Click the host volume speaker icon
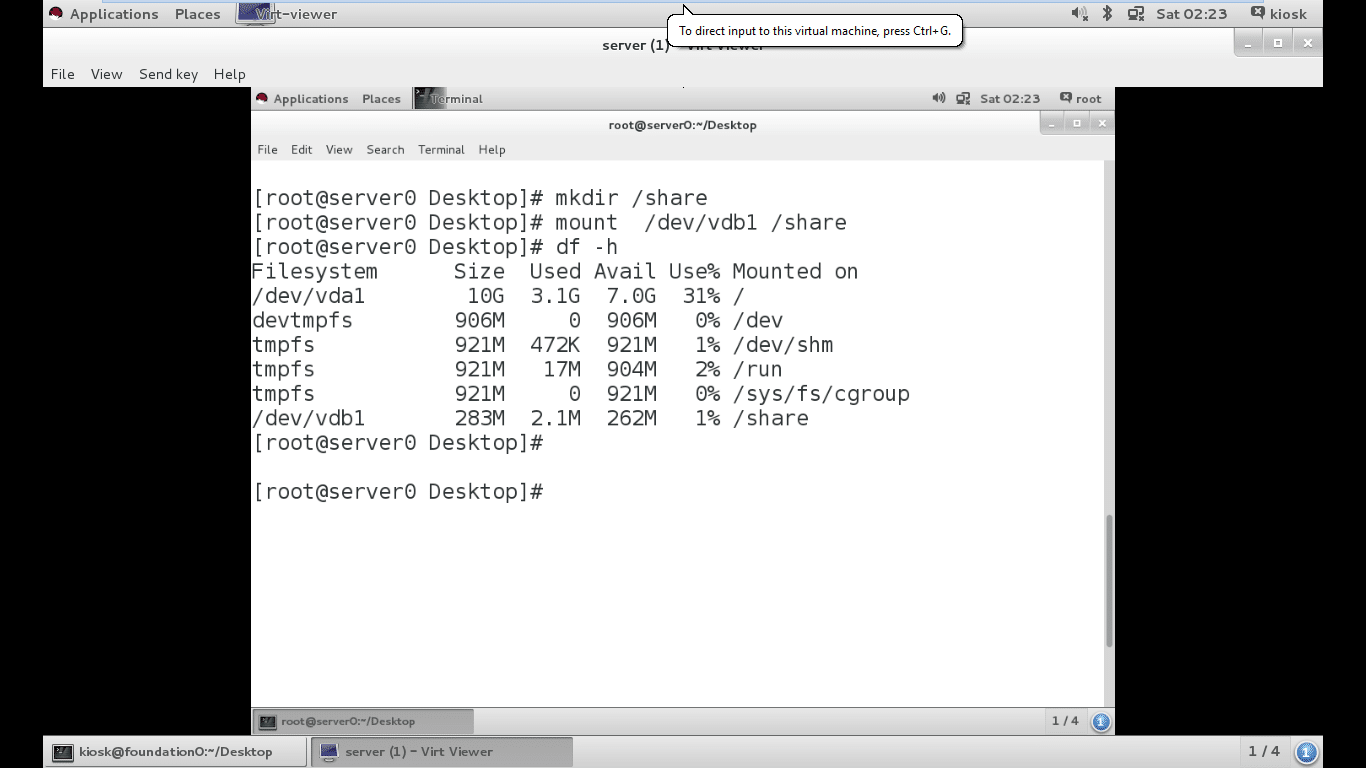Image resolution: width=1366 pixels, height=768 pixels. 1079,14
